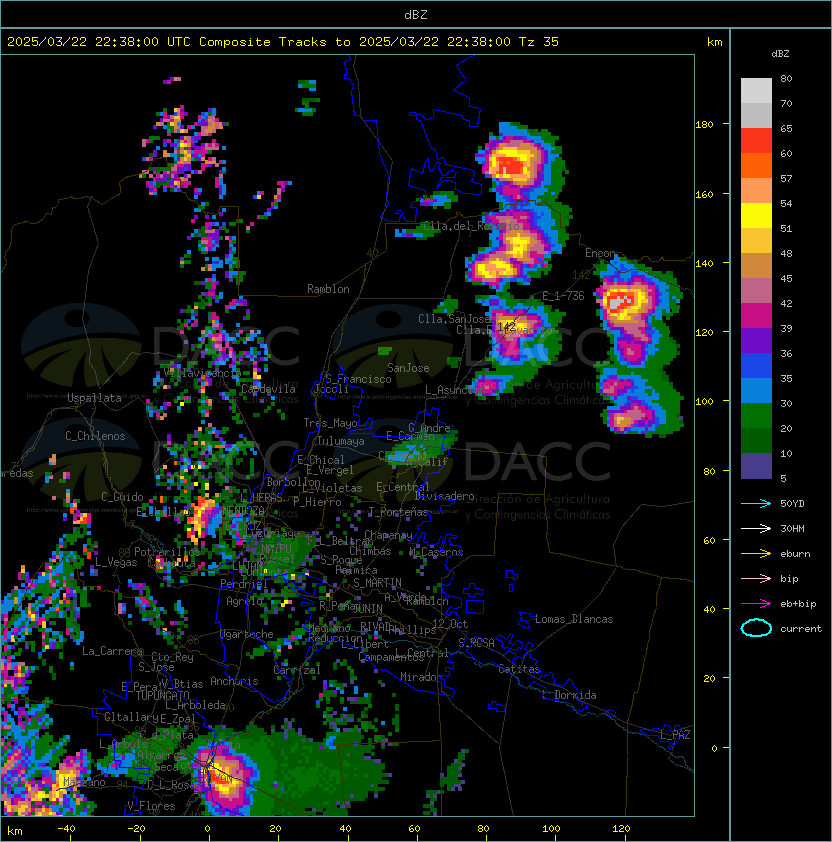Pick the purple 36-39 dBZ swatch
The image size is (832, 842).
point(756,341)
